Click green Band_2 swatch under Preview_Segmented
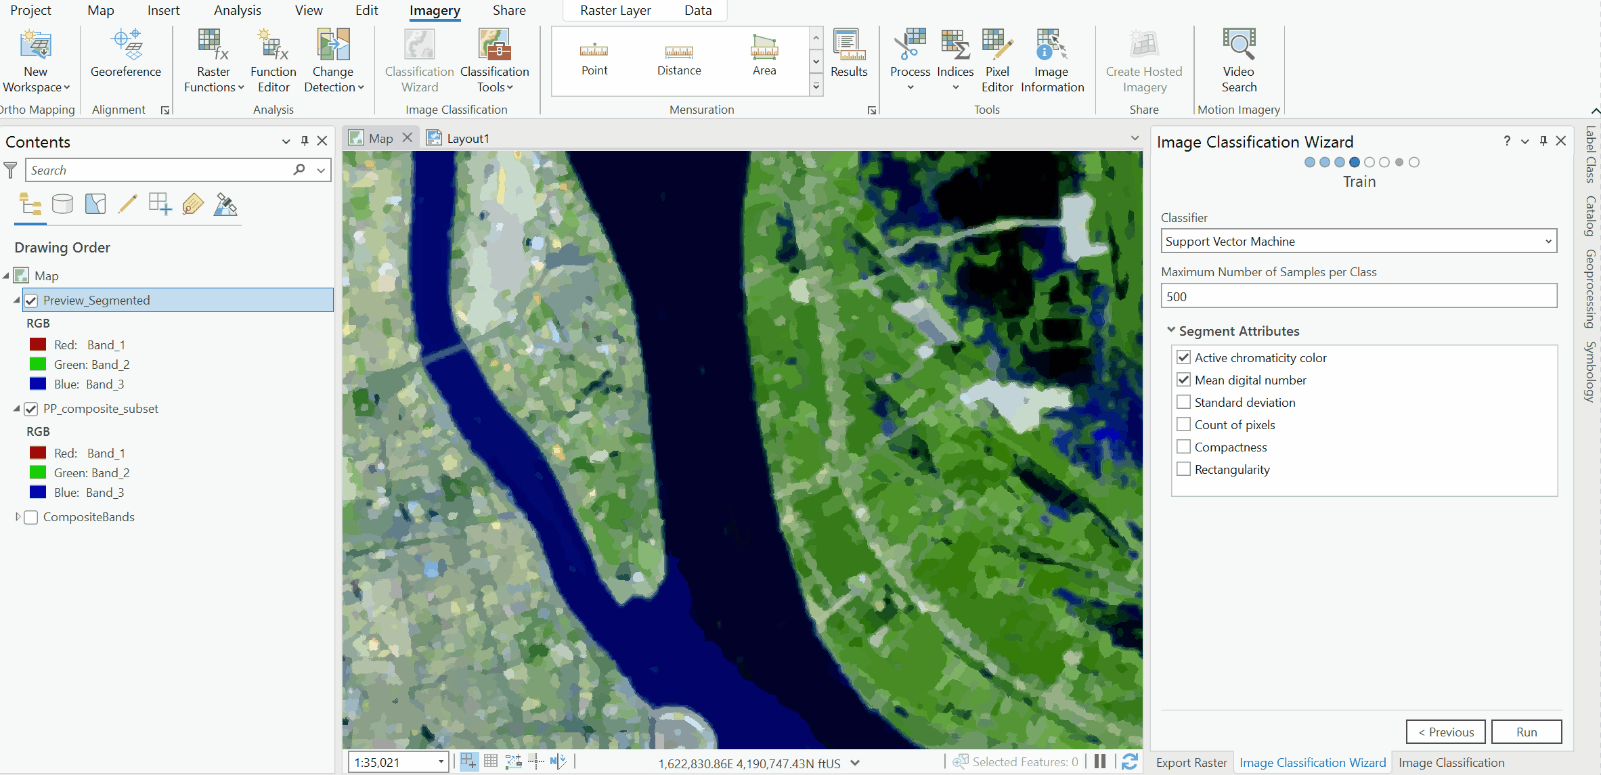The height and width of the screenshot is (775, 1601). pyautogui.click(x=38, y=364)
